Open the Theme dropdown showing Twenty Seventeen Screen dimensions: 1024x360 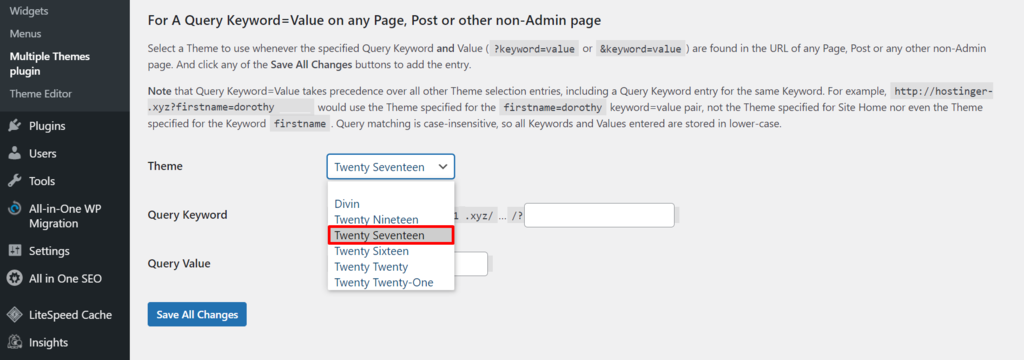click(x=391, y=167)
